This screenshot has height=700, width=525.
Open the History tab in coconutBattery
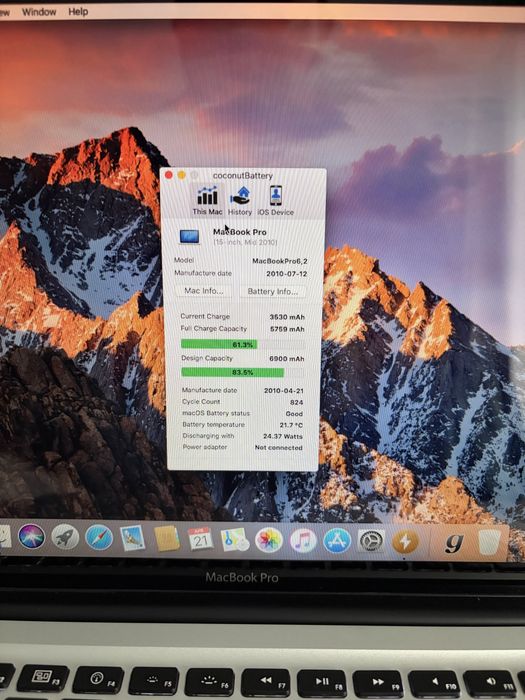(240, 200)
